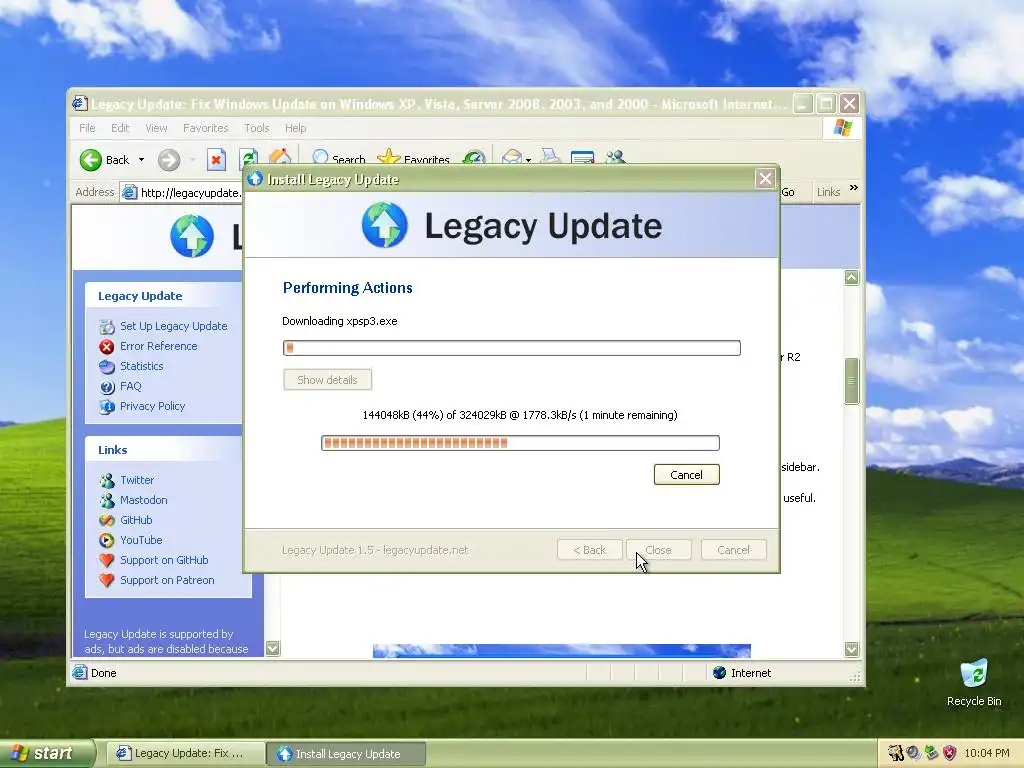Click the address bar URL field

point(182,193)
